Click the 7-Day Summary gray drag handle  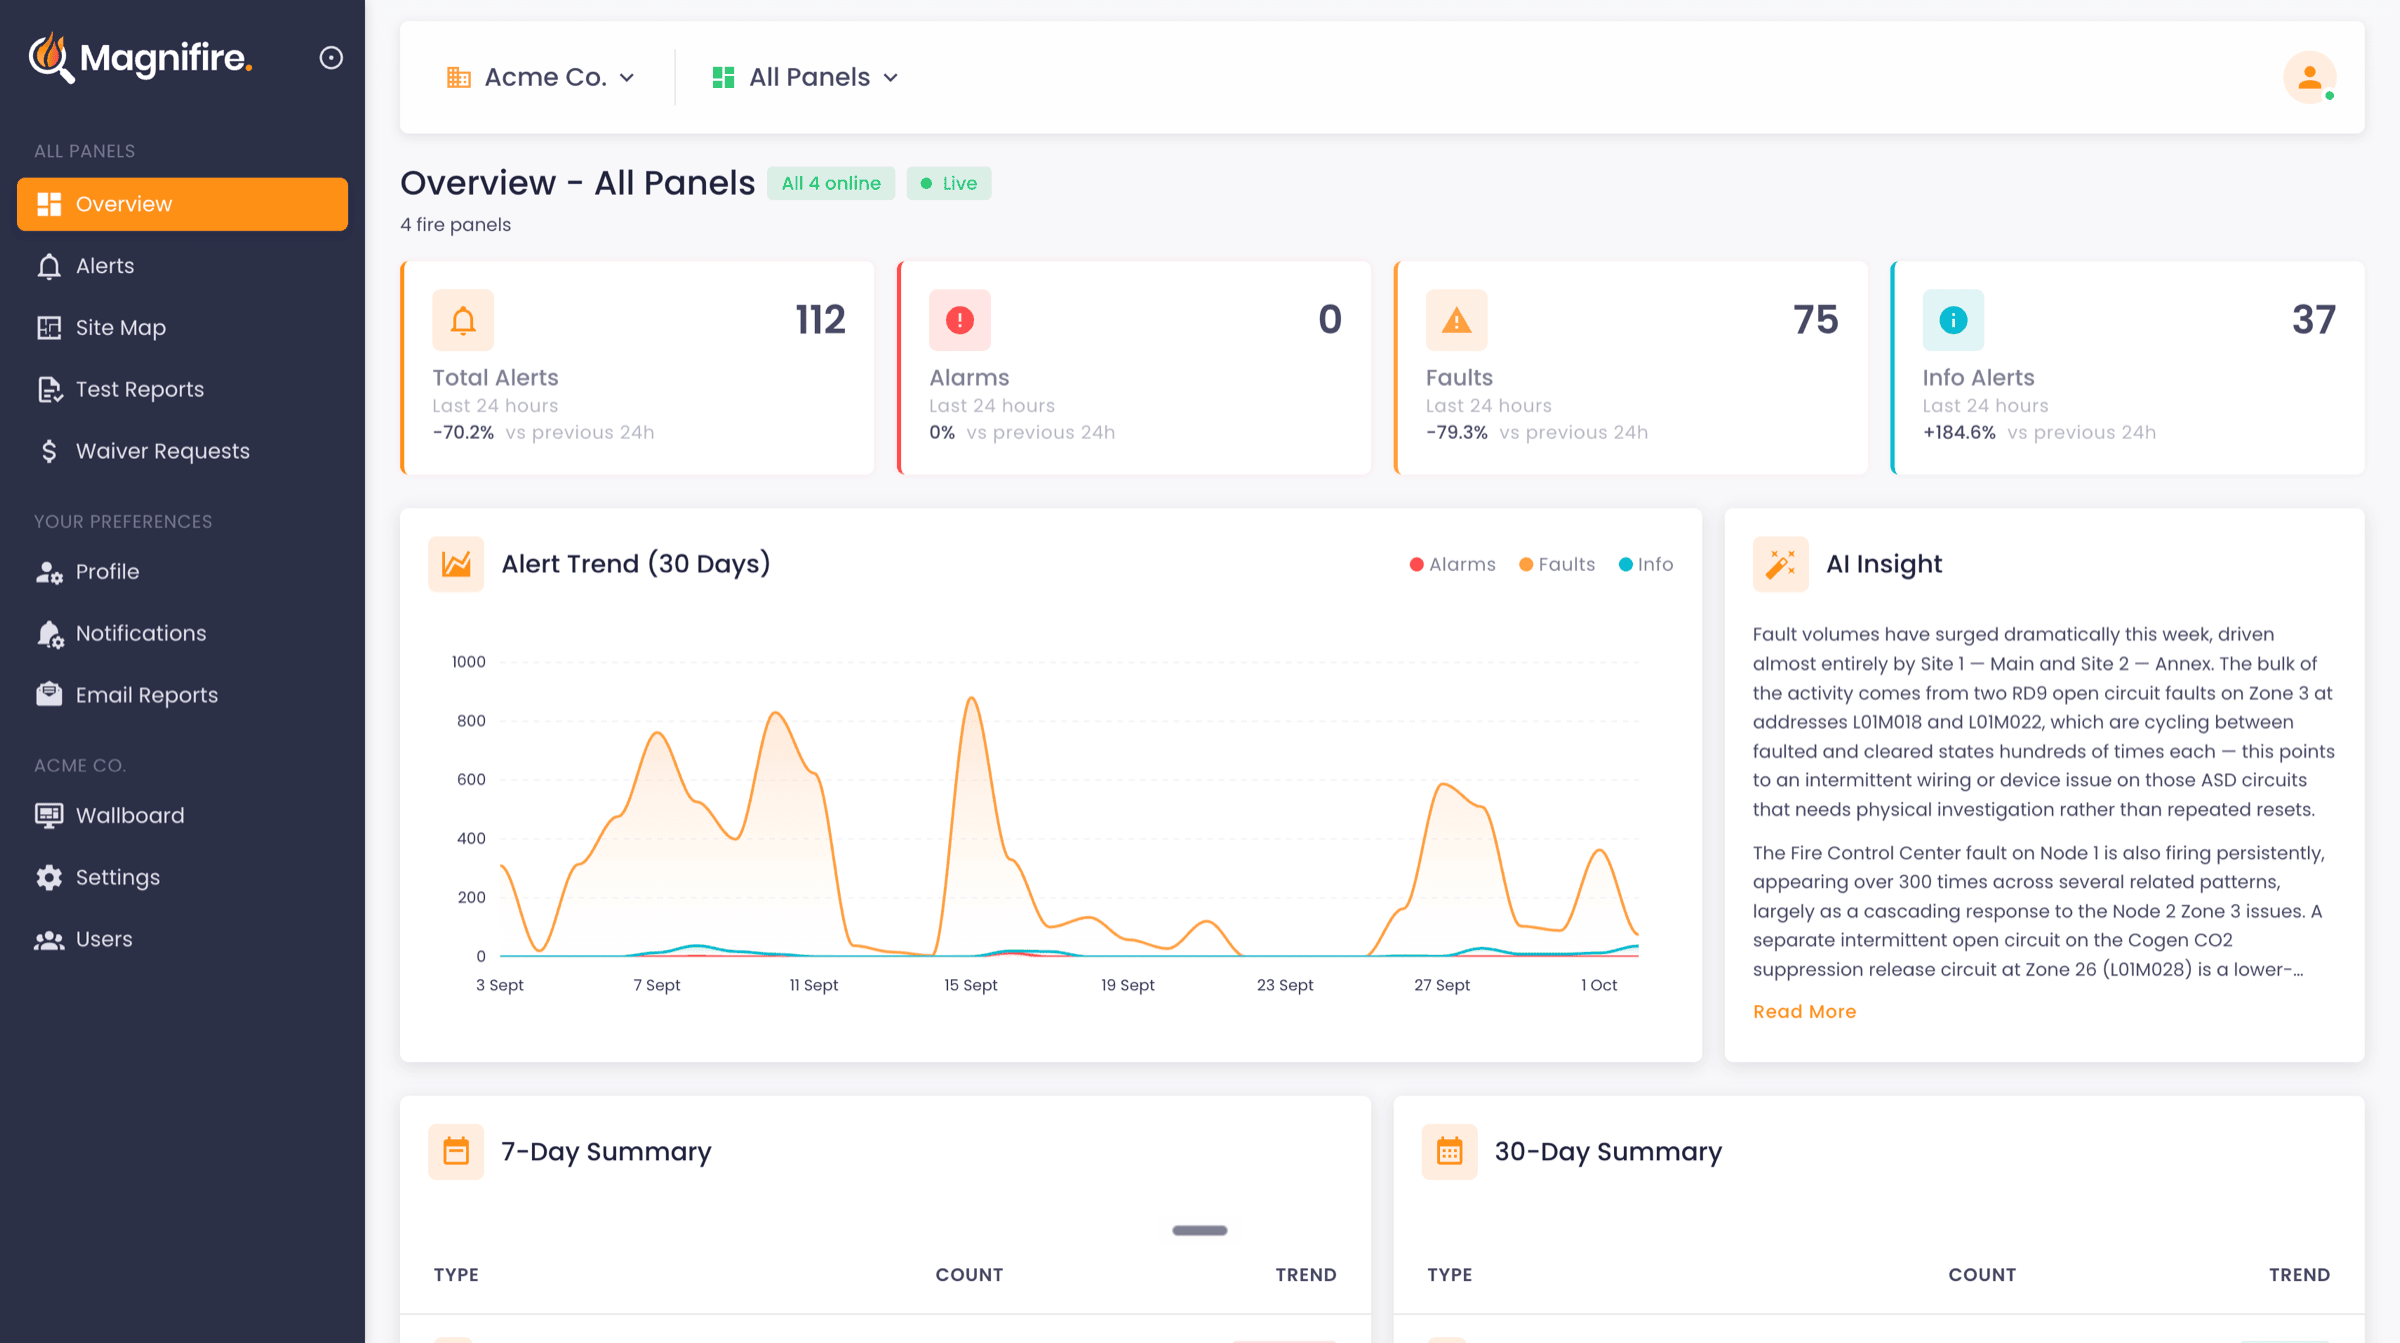coord(1200,1231)
